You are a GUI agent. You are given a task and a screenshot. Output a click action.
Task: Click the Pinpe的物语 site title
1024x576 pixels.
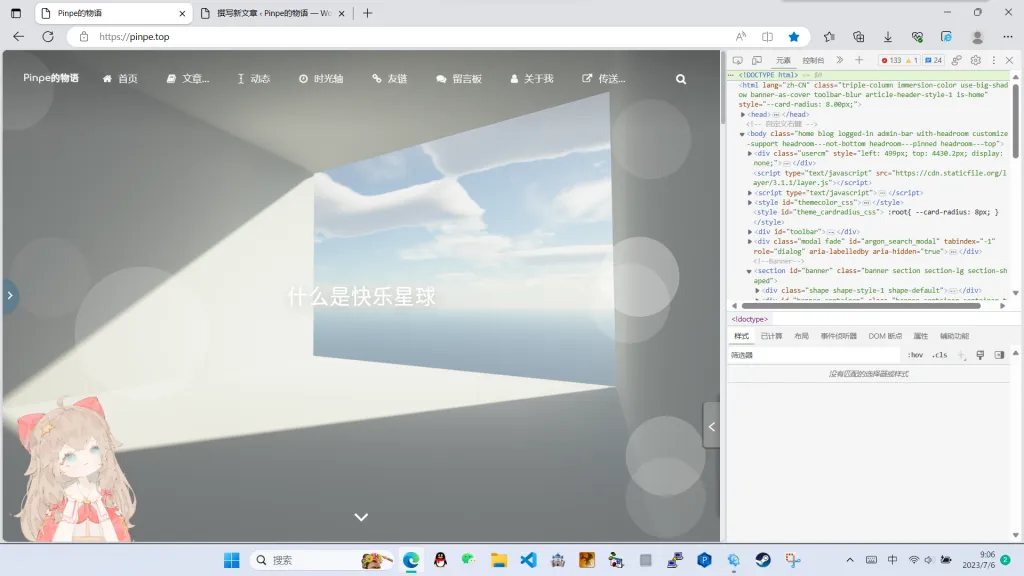pos(51,78)
